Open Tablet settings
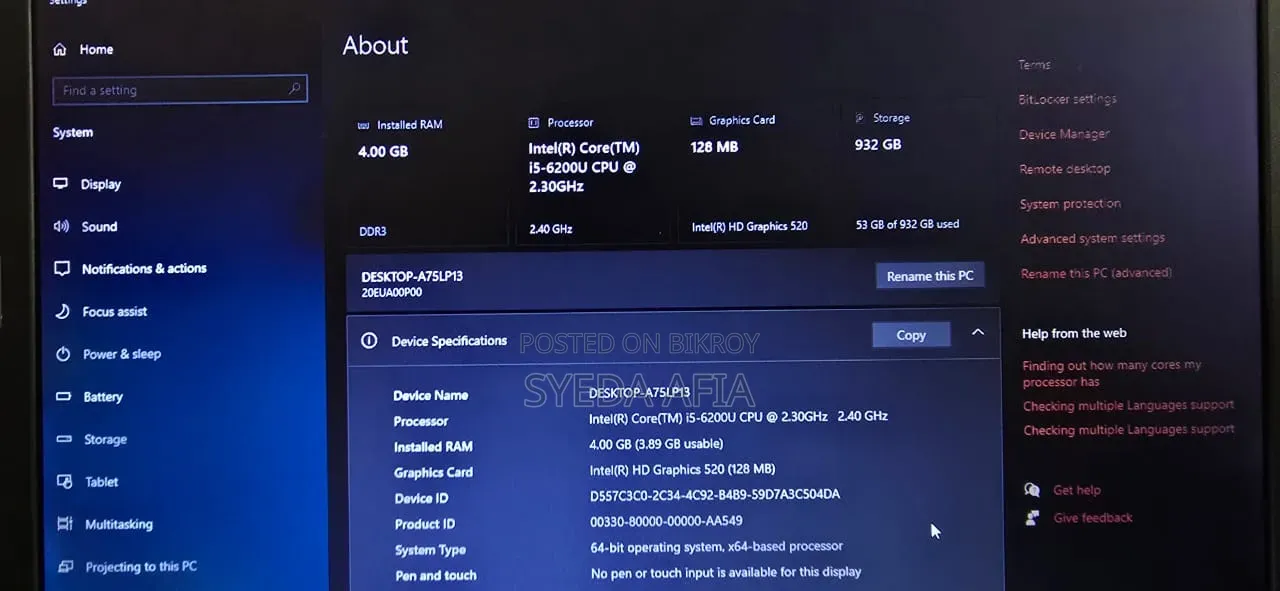 pos(102,482)
